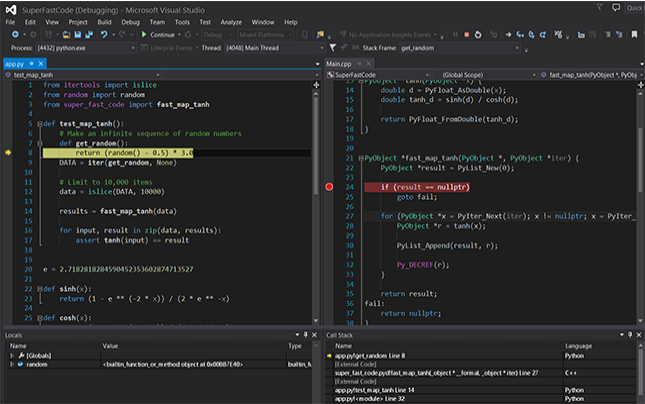Expand the [Globals] row in Locals
645x404 pixels.
tap(12, 355)
